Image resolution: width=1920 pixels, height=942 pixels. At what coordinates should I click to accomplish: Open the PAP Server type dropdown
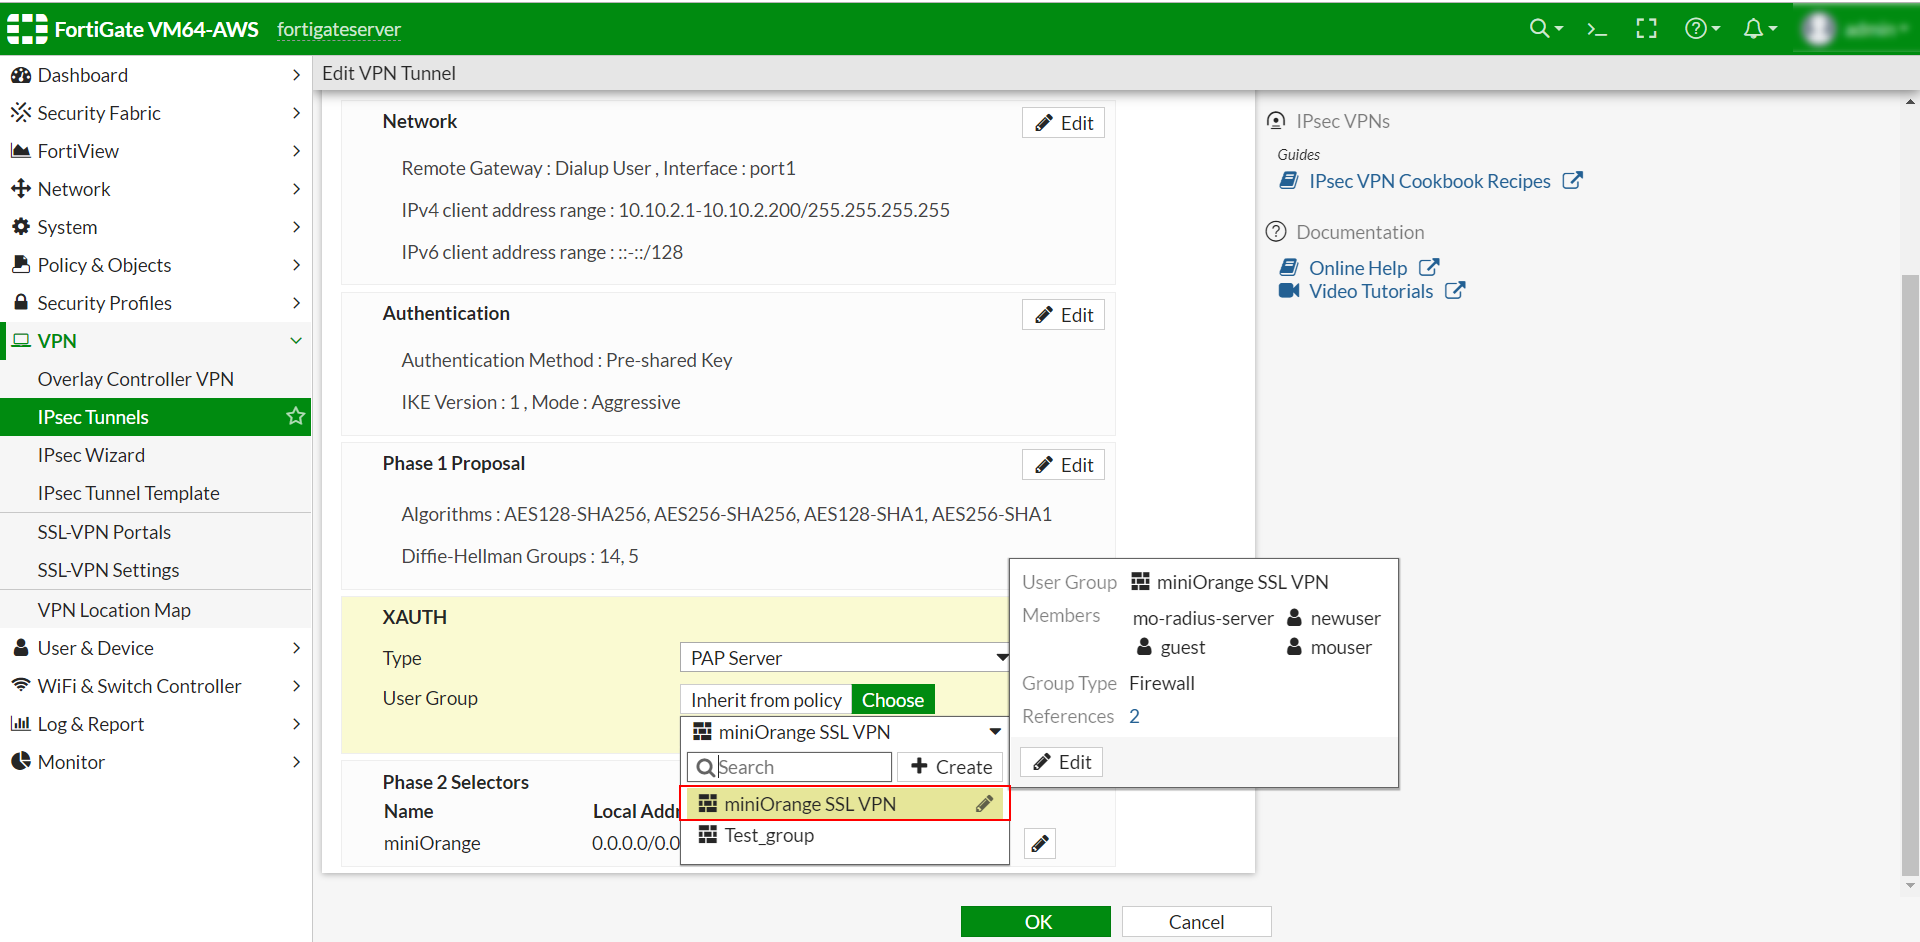(x=843, y=657)
